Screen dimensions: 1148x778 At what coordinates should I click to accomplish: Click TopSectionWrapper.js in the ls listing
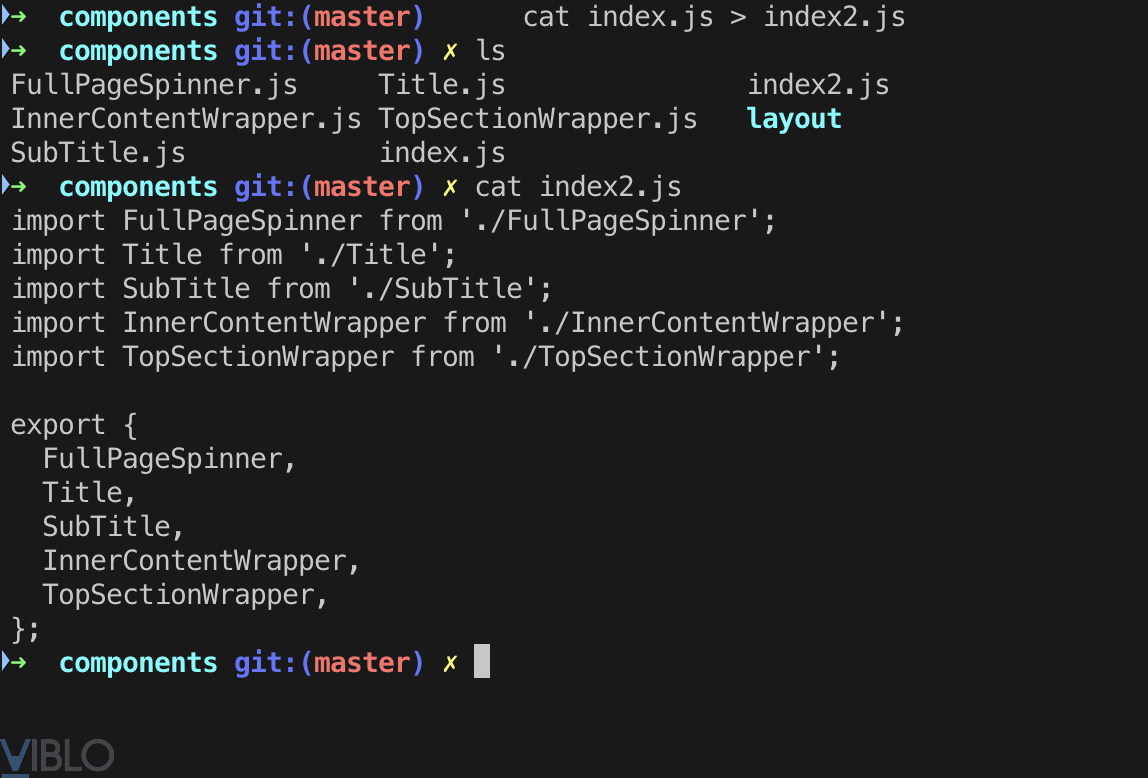pos(538,119)
